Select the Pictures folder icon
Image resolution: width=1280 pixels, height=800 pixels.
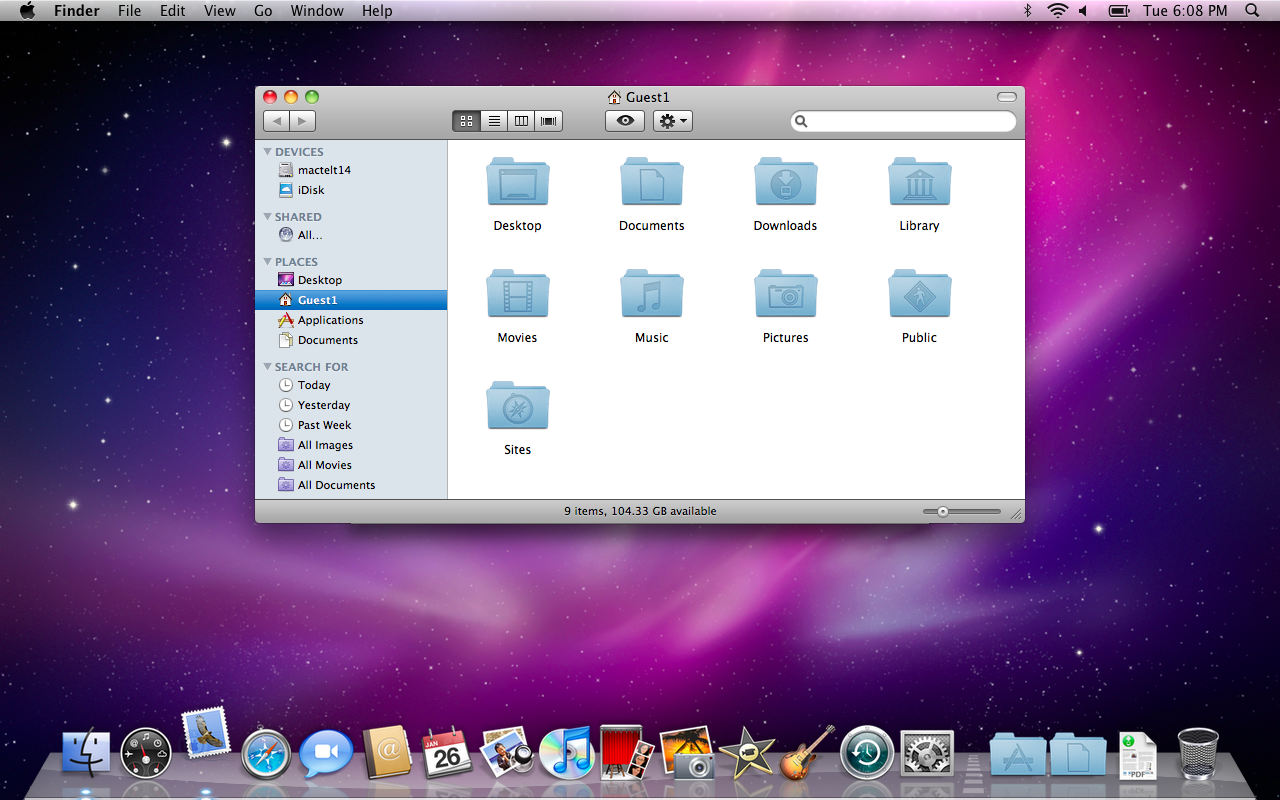coord(785,295)
